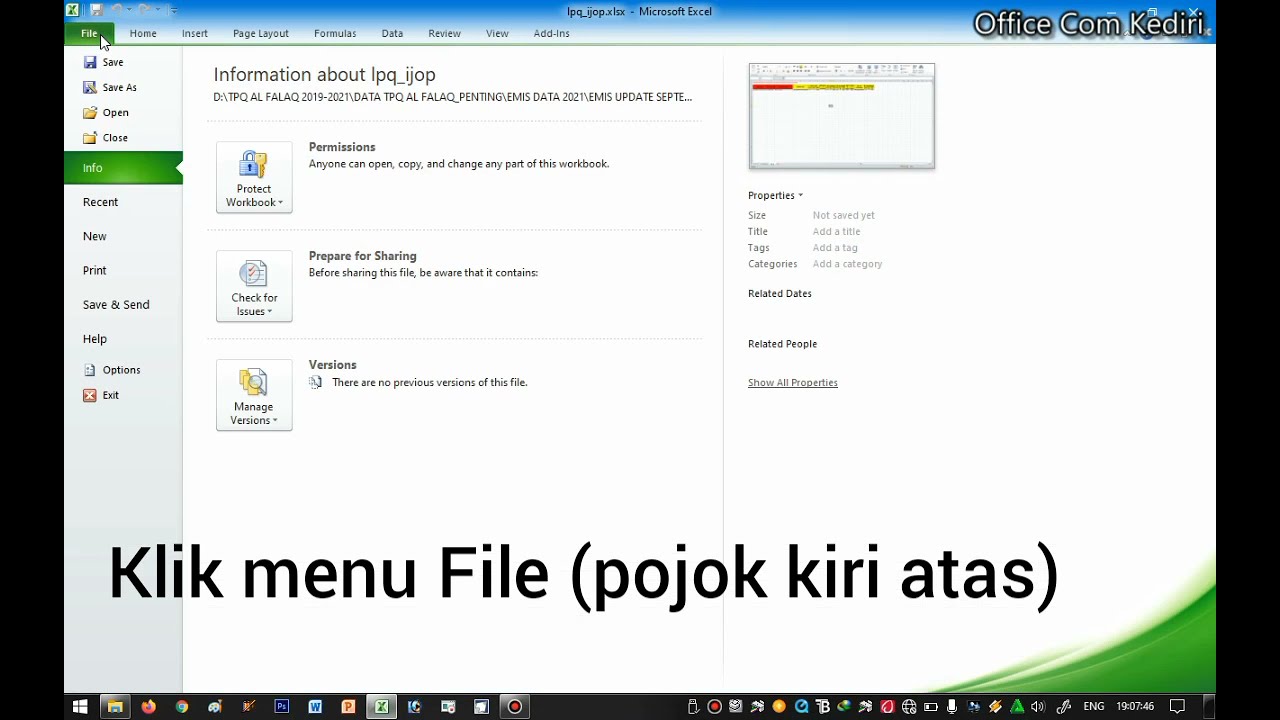Click Exit to quit Excel
The width and height of the screenshot is (1280, 720).
click(101, 395)
